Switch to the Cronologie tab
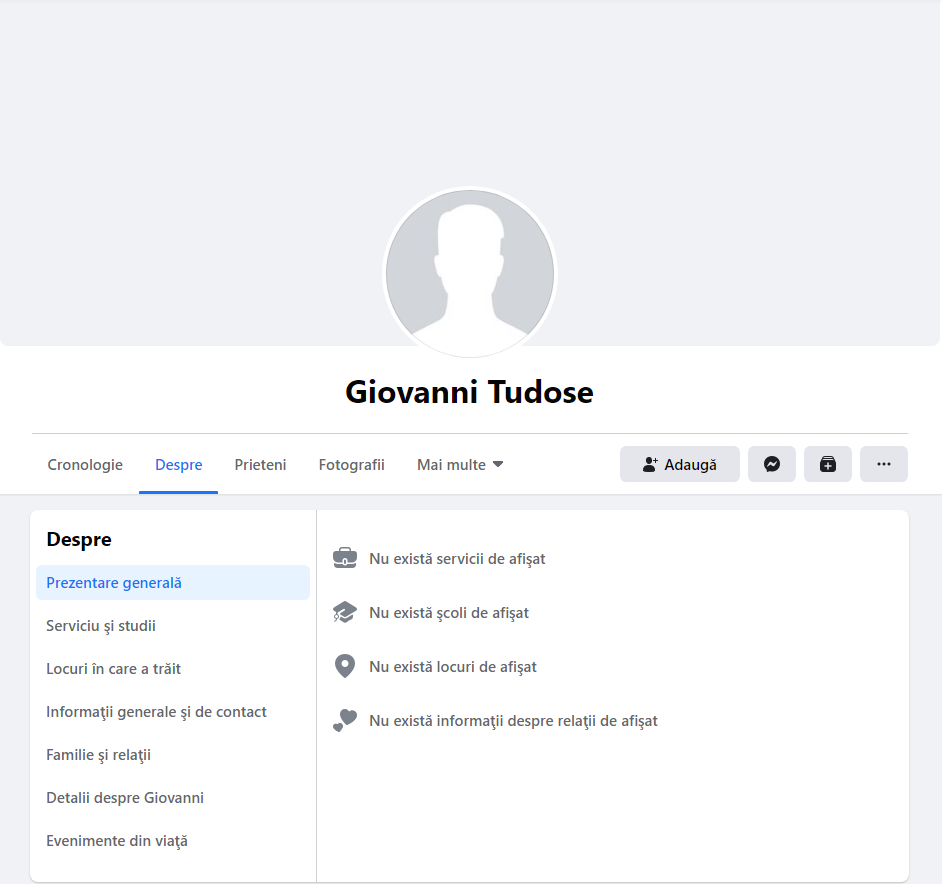 (x=85, y=465)
